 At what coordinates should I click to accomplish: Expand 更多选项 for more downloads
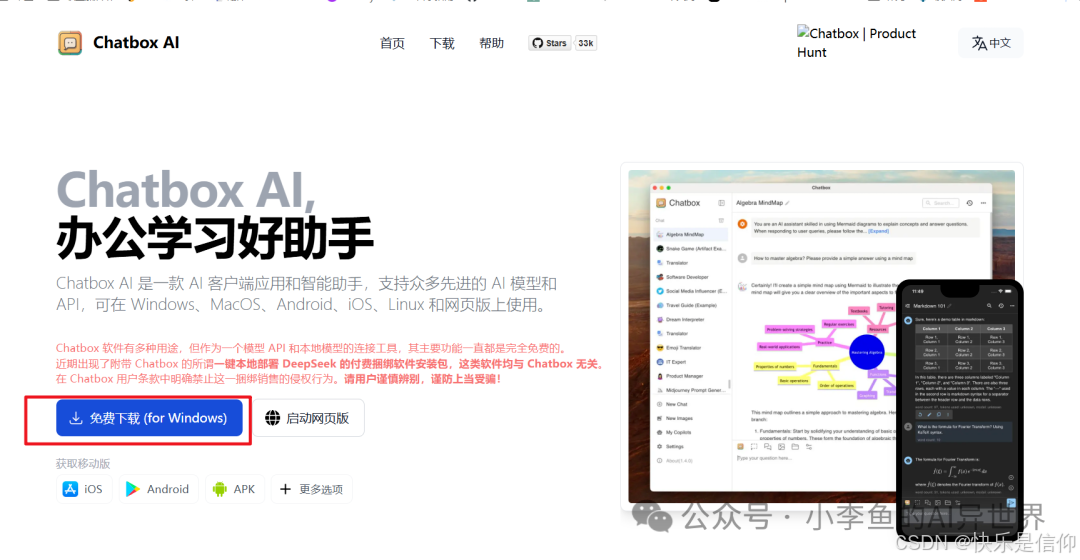[311, 489]
